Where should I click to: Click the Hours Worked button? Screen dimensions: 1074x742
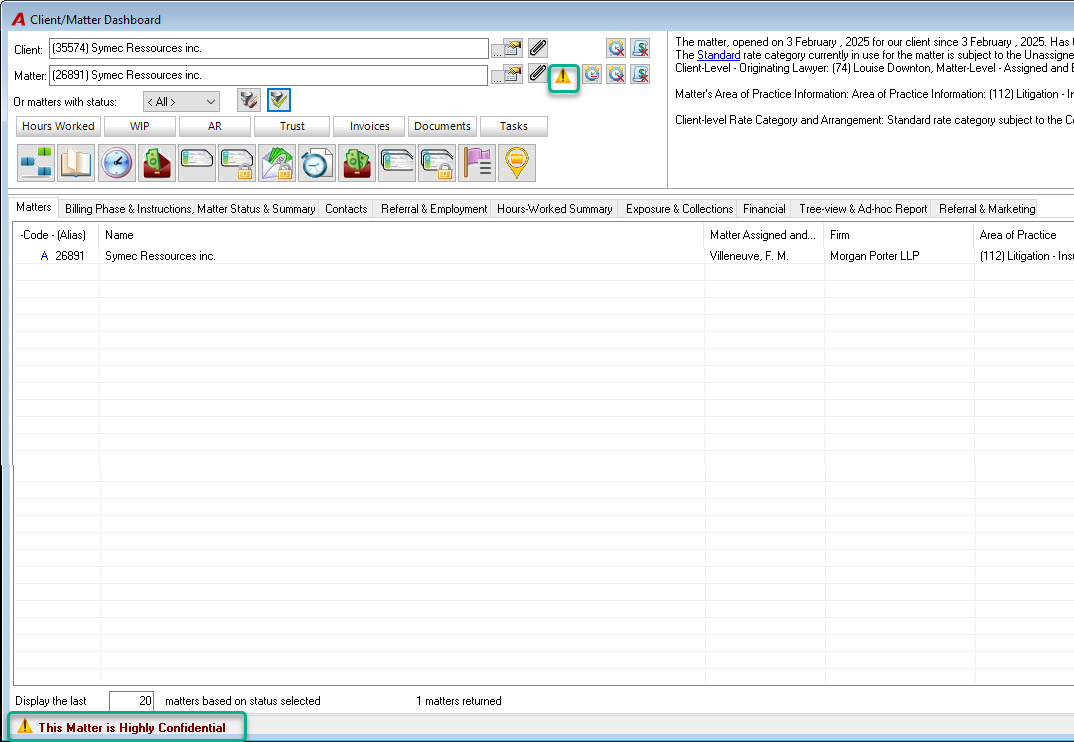point(58,126)
